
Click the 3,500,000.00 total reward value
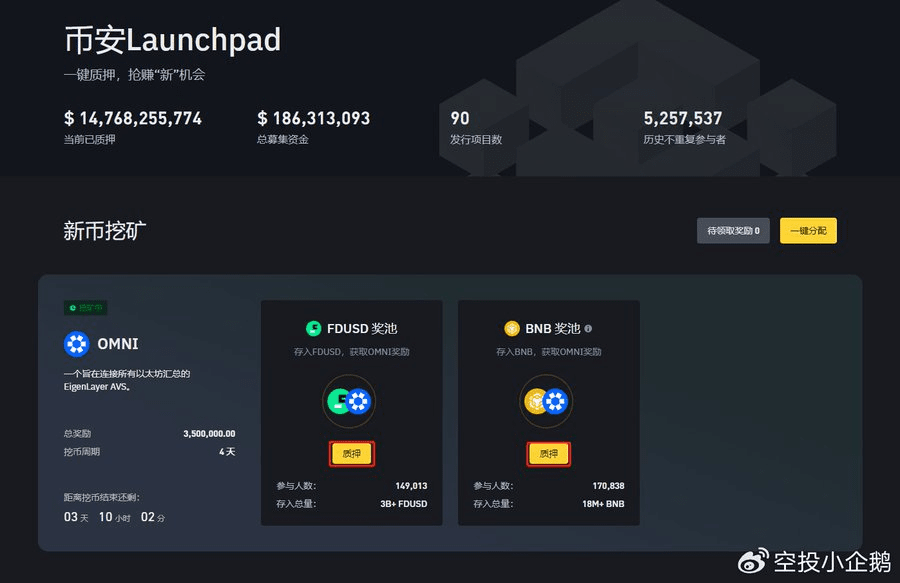tap(209, 434)
